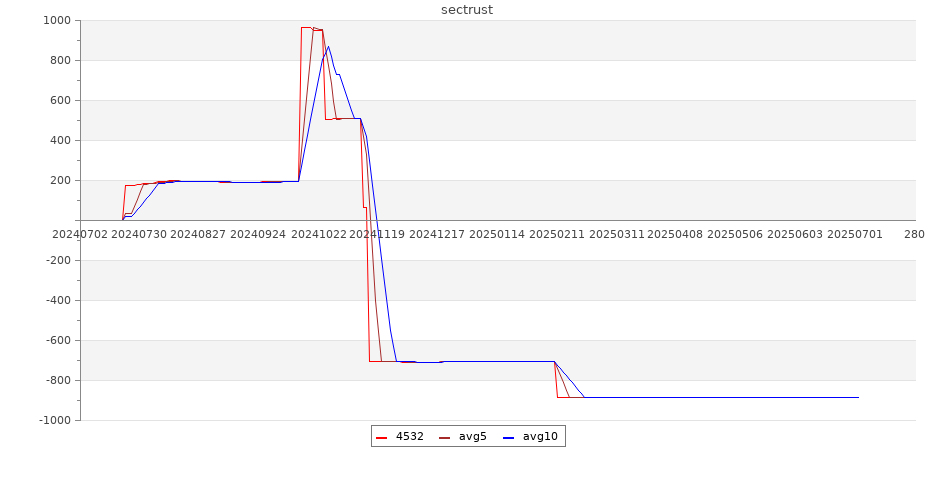Click the x-axis date '20241119'
The height and width of the screenshot is (500, 935).
[x=377, y=234]
